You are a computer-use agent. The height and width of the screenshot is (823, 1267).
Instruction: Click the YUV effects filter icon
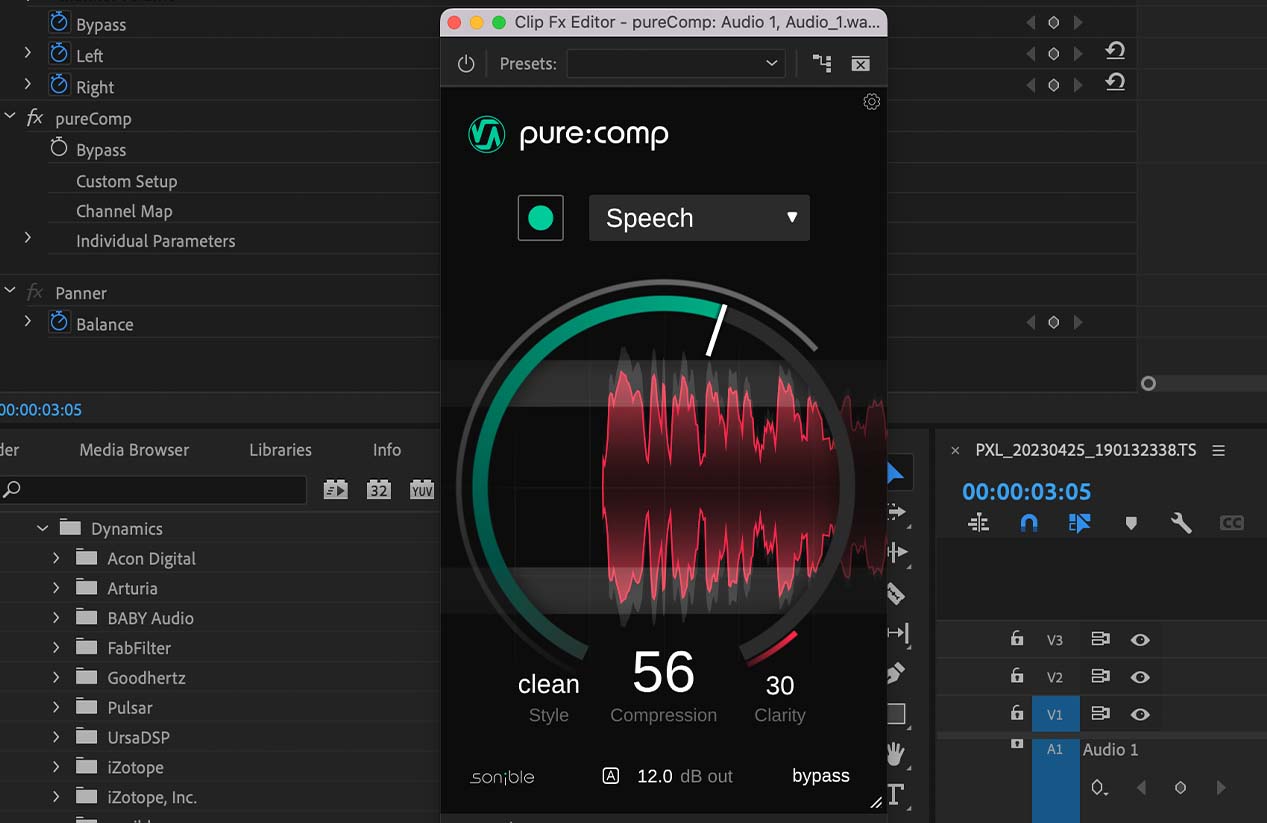(x=422, y=489)
